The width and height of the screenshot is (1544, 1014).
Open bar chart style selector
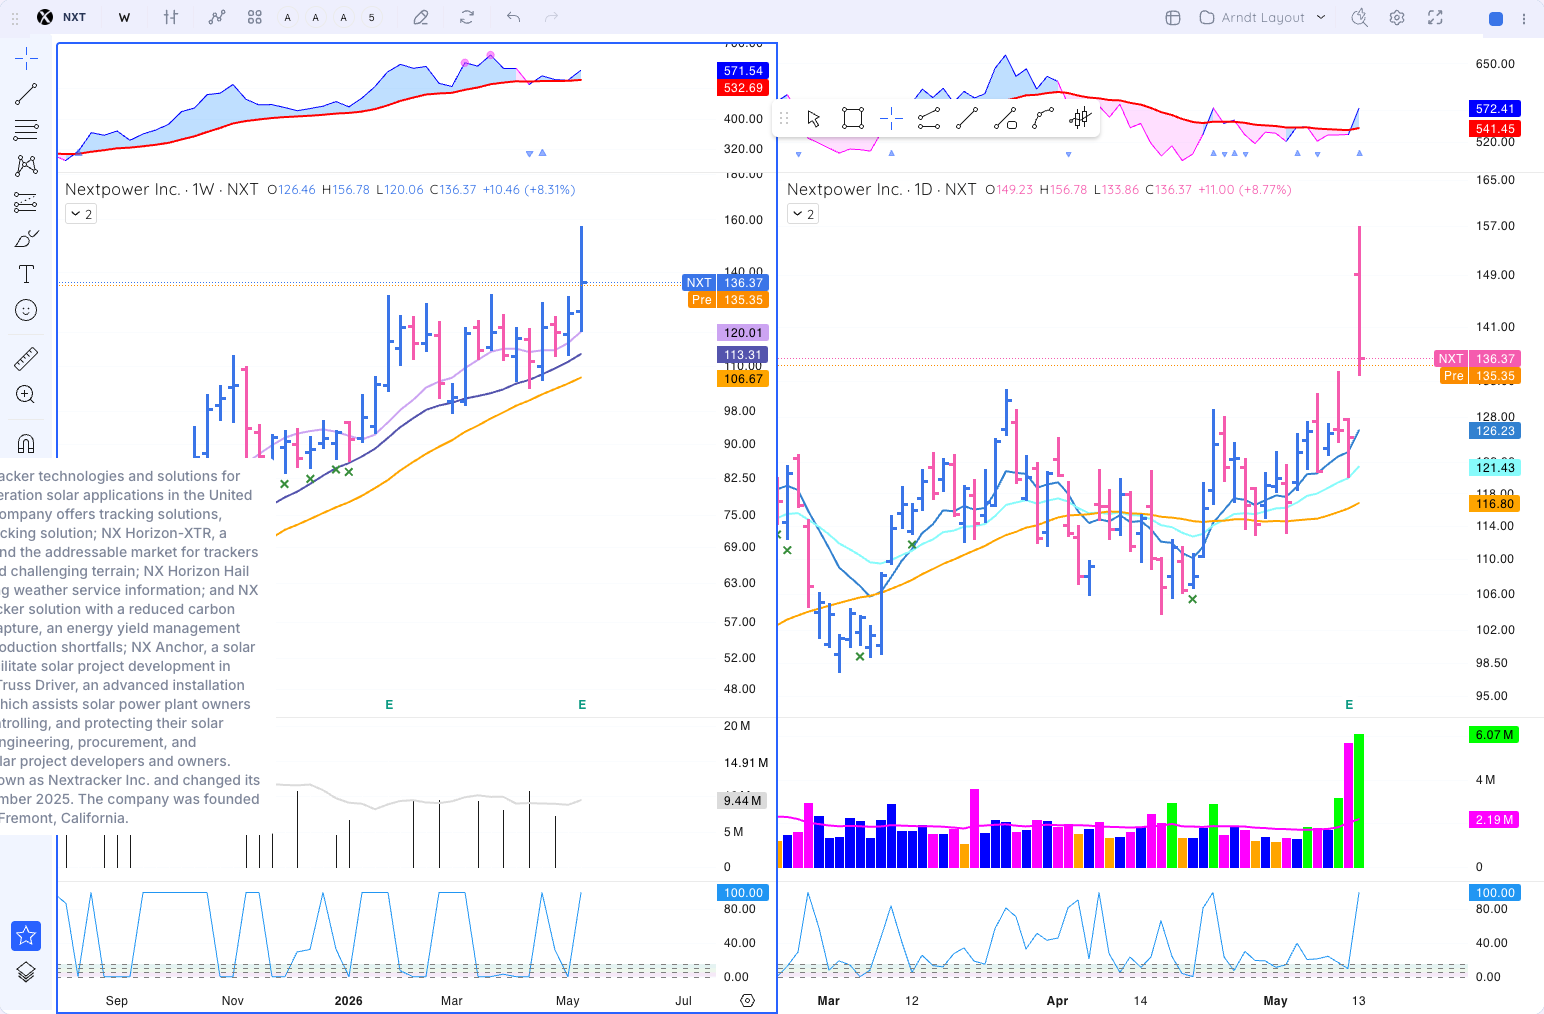[x=171, y=17]
